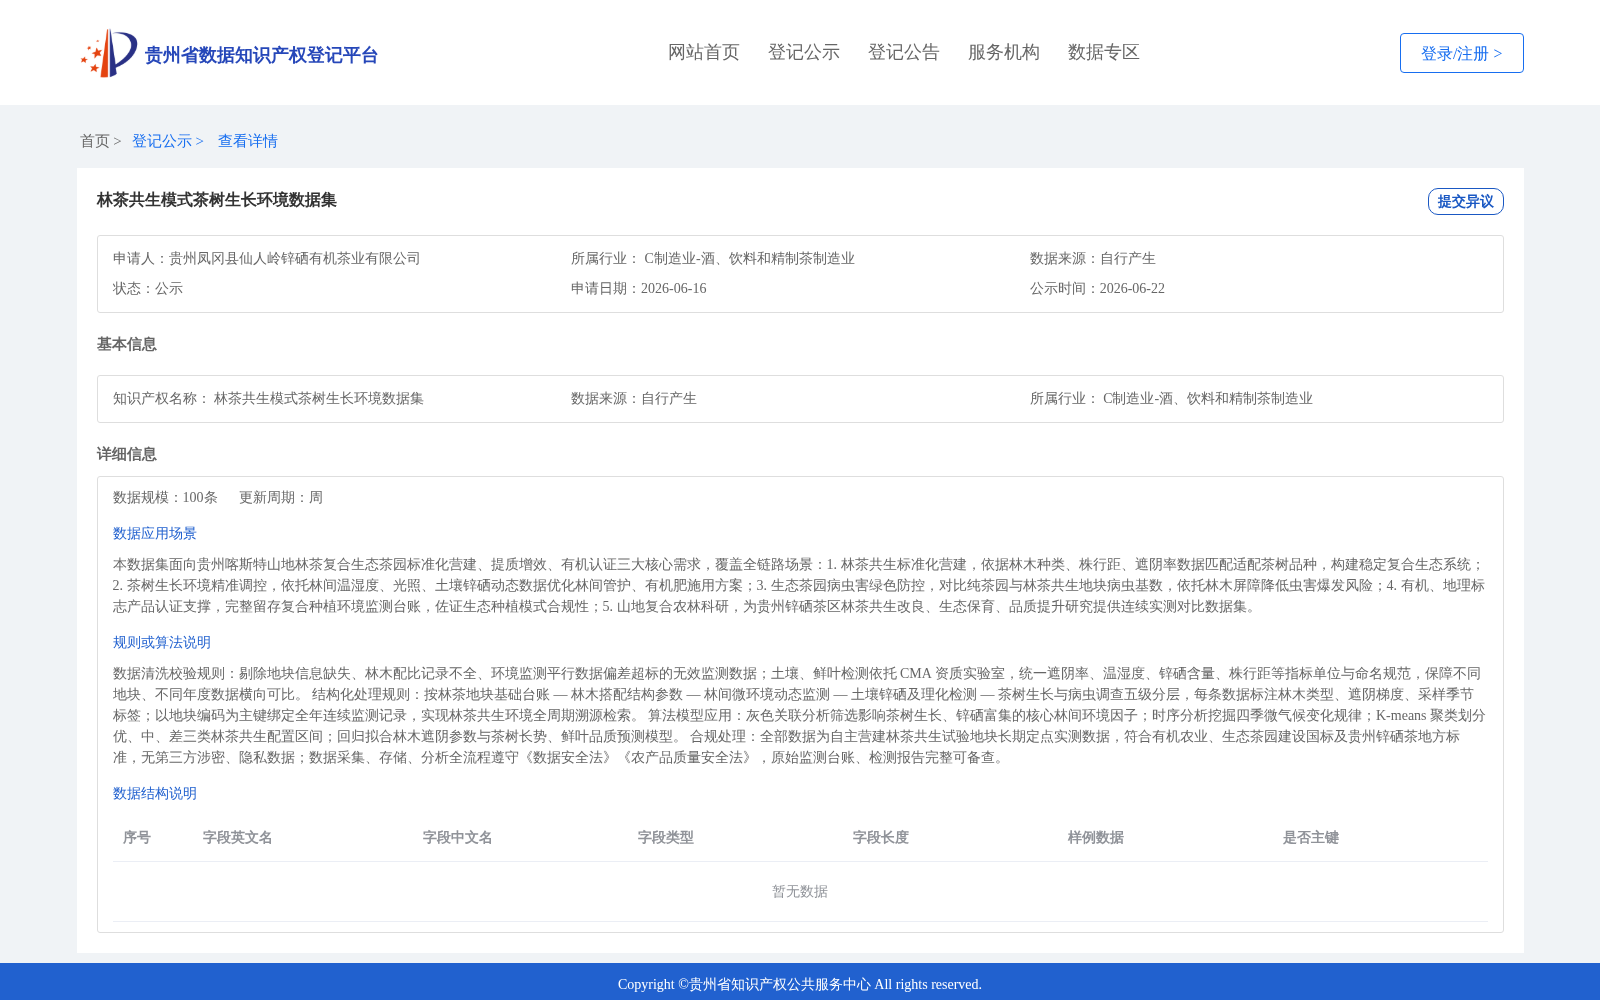
Task: Click the 提交异议 button
Action: tap(1465, 201)
